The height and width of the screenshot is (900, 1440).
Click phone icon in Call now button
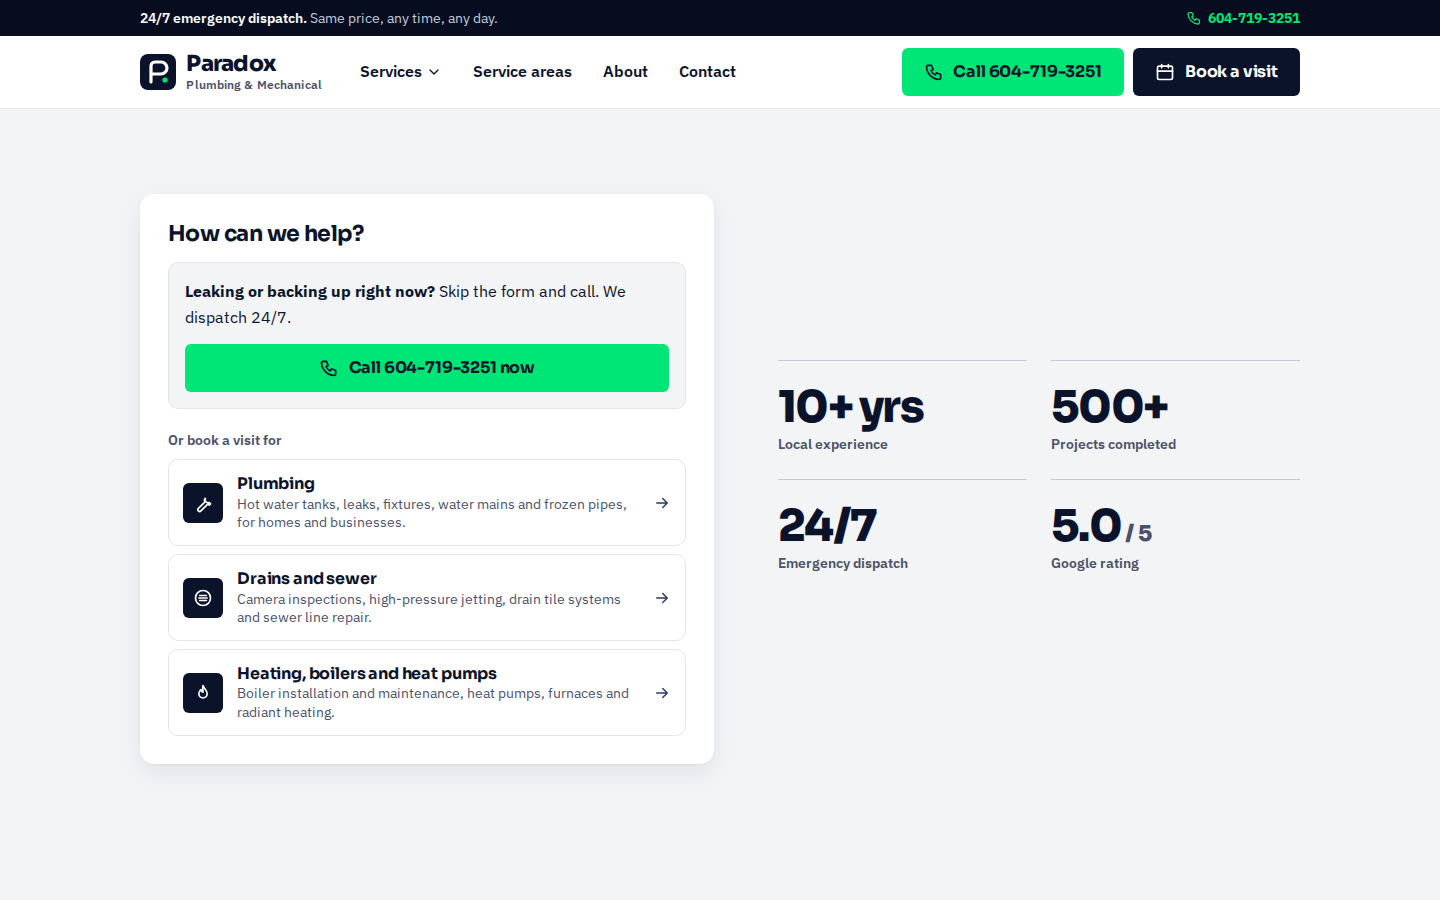[328, 368]
